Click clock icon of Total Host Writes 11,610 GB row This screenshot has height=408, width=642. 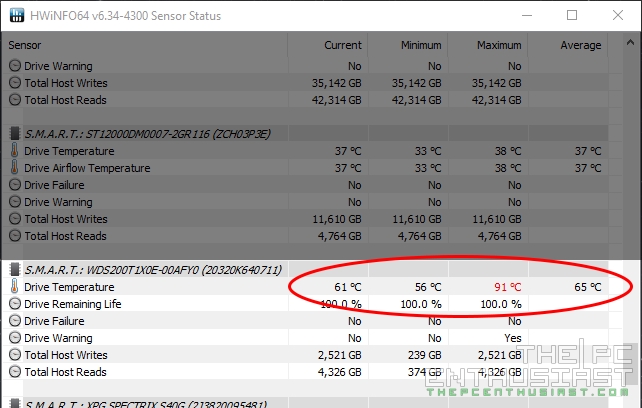click(x=15, y=219)
